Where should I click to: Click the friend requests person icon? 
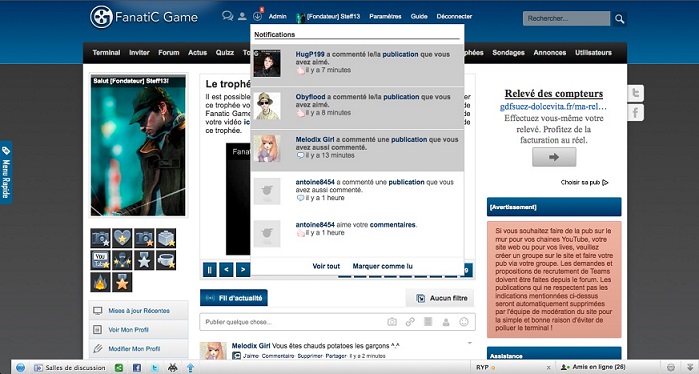[x=242, y=16]
